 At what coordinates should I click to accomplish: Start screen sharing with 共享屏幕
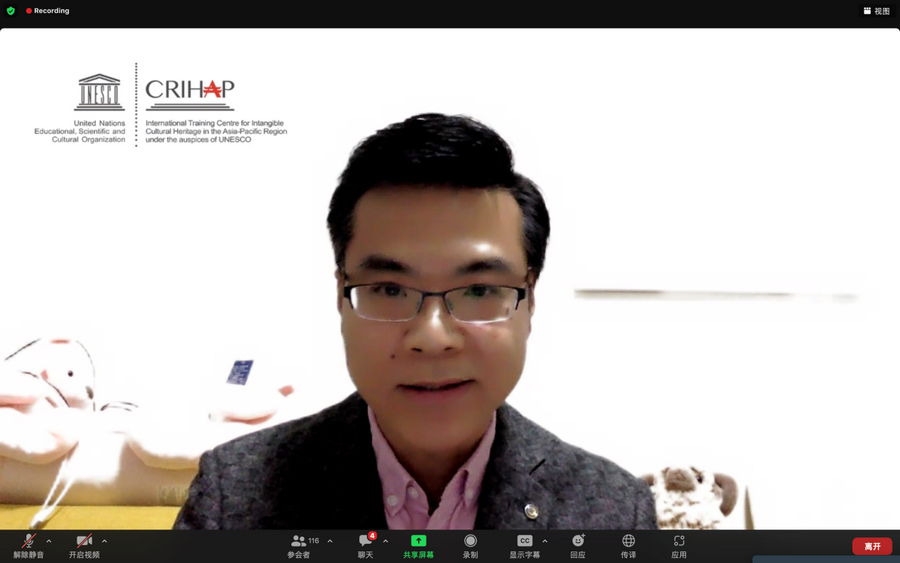[x=418, y=546]
